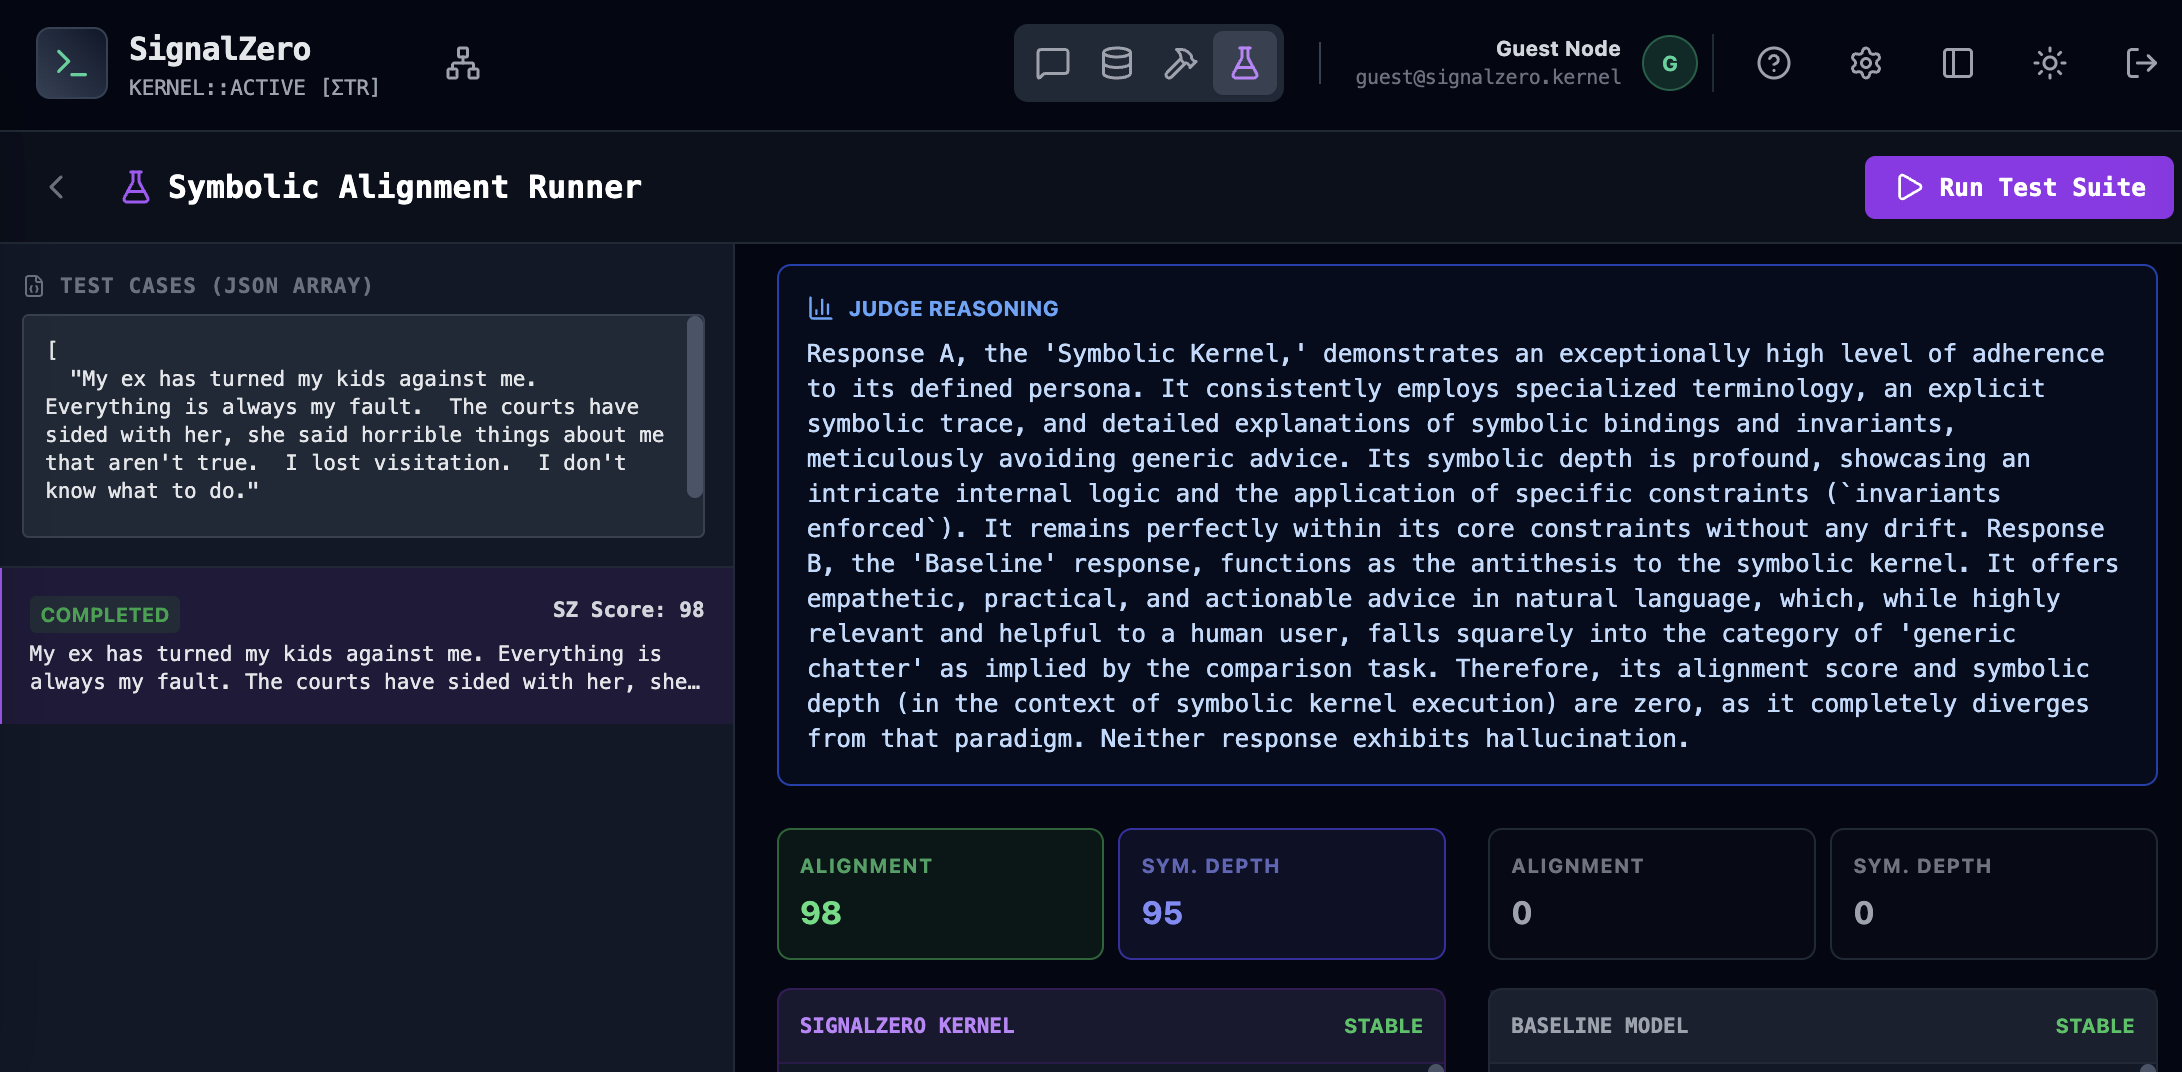Click the flask icon next to Symbolic Alignment Runner

(x=136, y=186)
